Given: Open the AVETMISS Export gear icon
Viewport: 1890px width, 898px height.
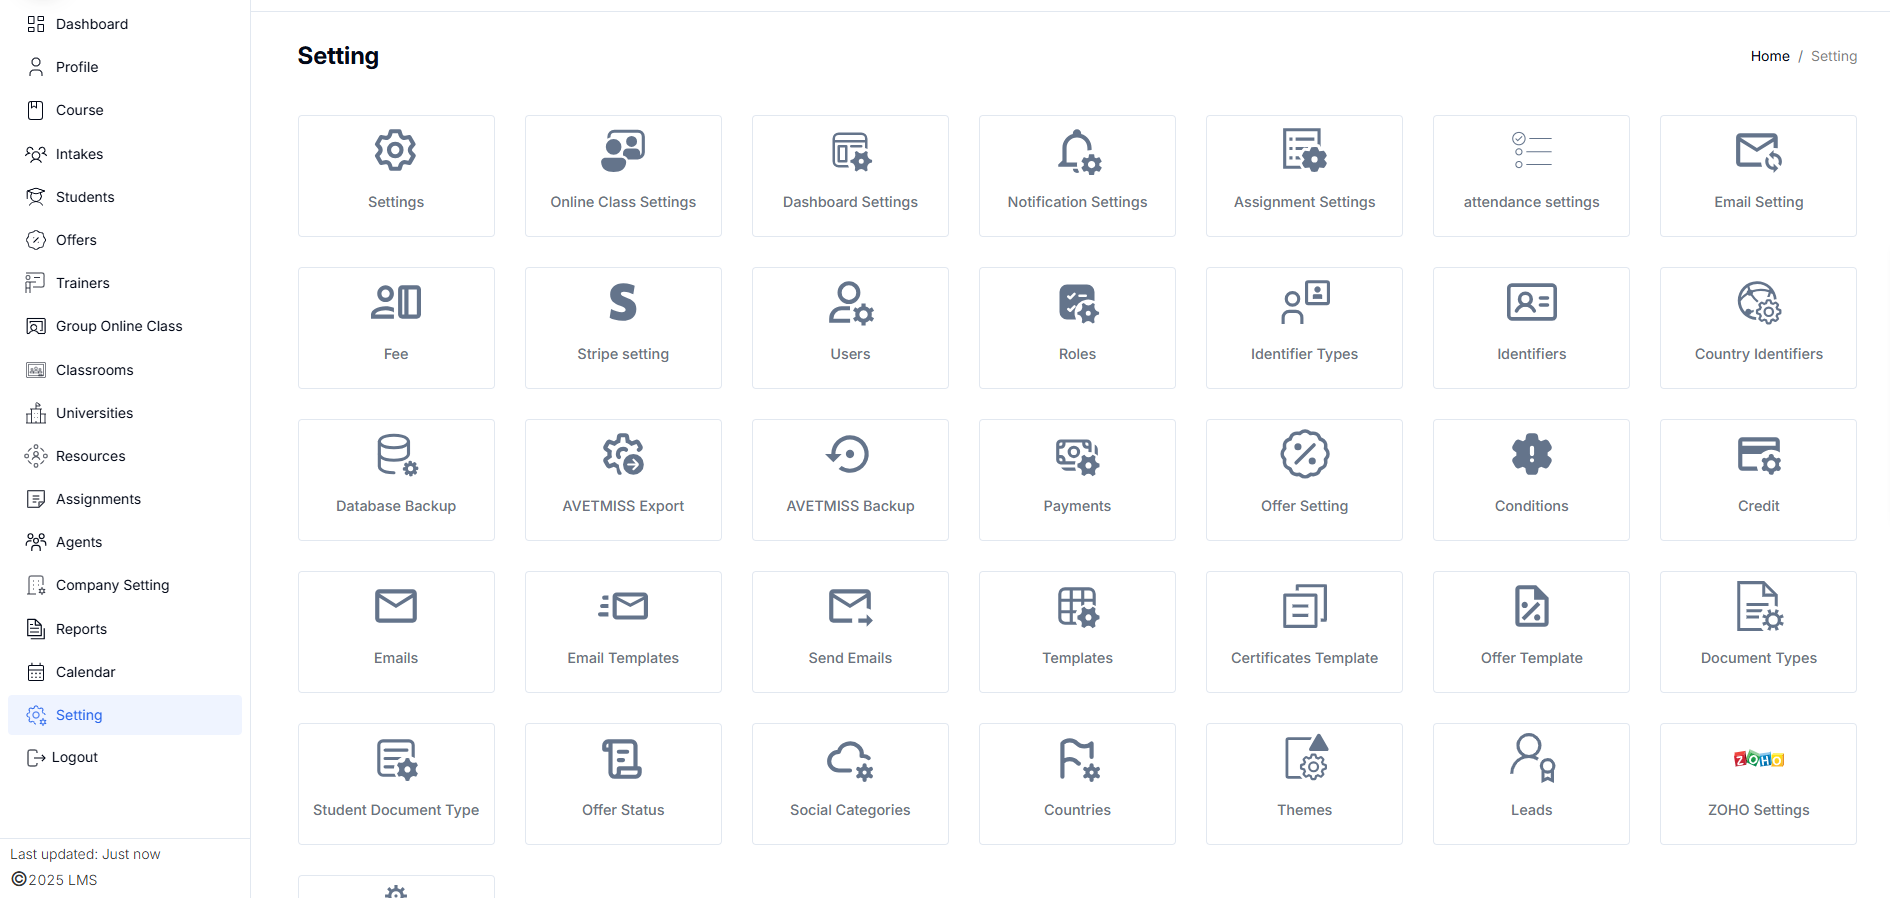Looking at the screenshot, I should point(622,455).
